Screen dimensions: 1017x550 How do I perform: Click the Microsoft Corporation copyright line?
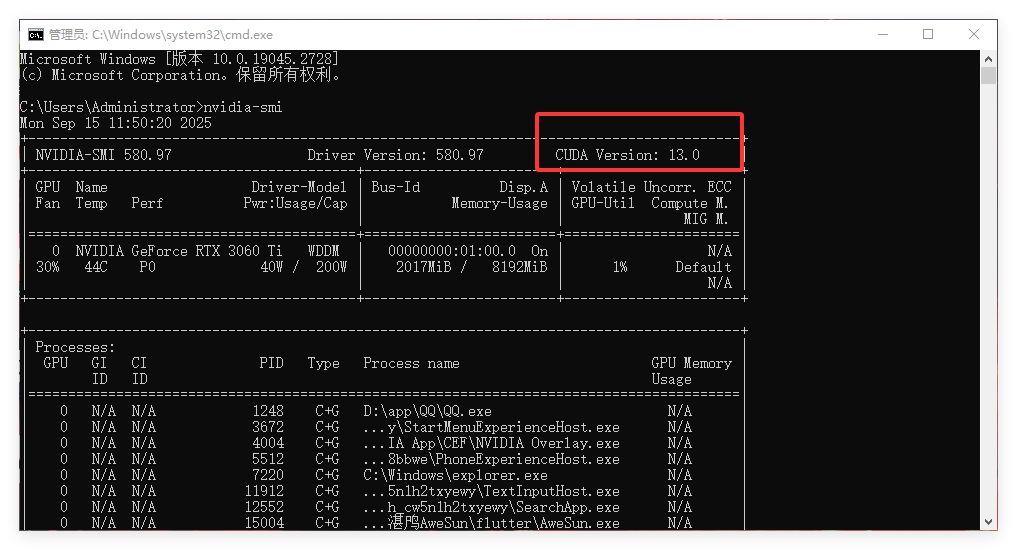(x=179, y=75)
